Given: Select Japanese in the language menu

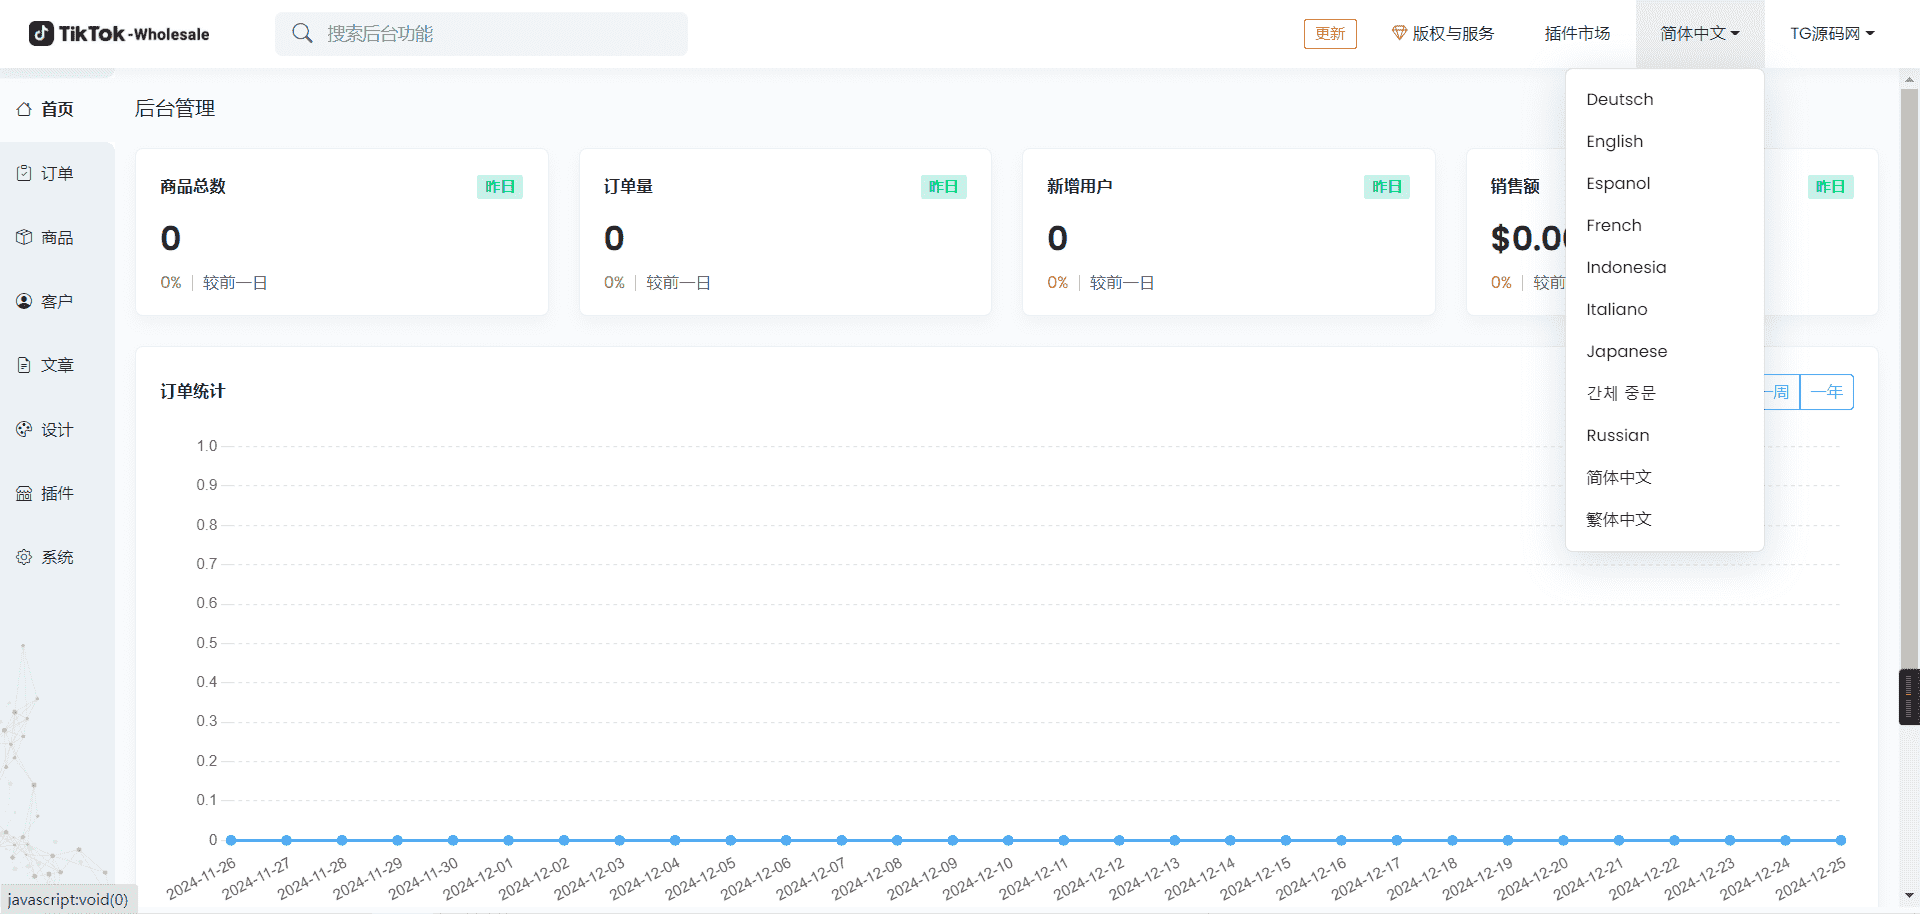Looking at the screenshot, I should (x=1626, y=351).
